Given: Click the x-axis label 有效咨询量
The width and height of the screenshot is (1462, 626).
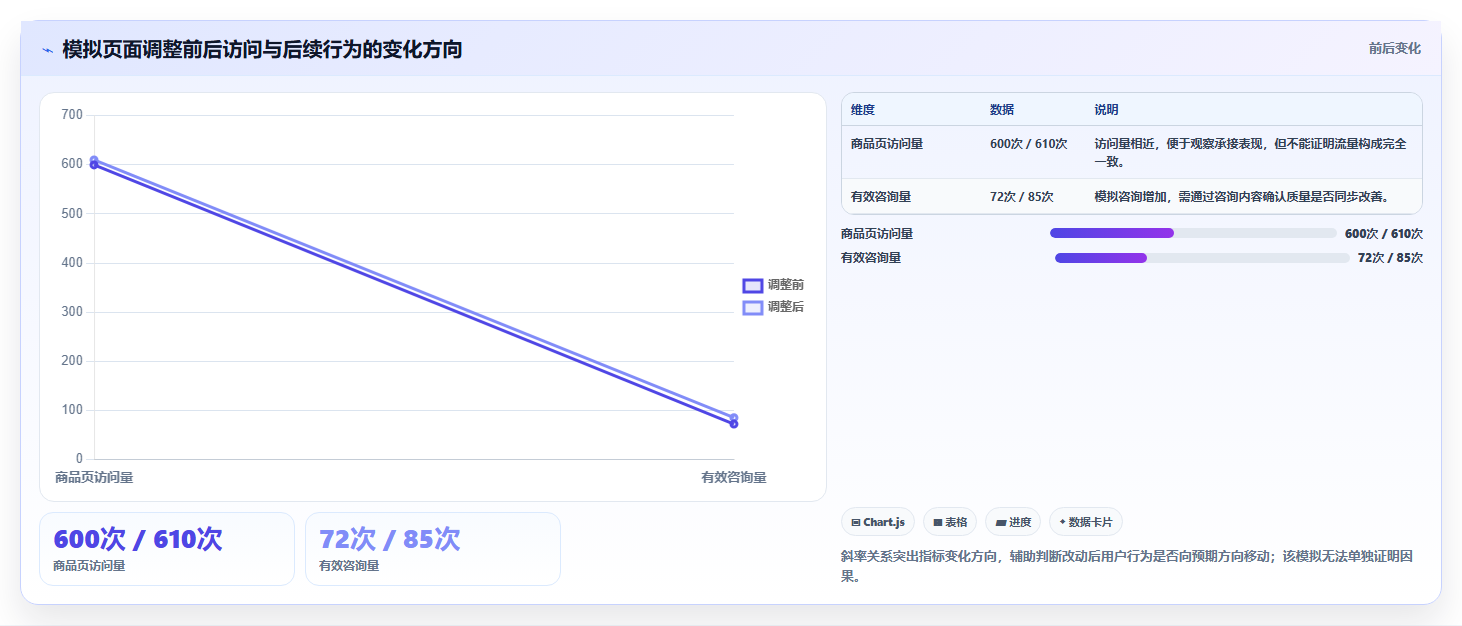Looking at the screenshot, I should tap(734, 478).
